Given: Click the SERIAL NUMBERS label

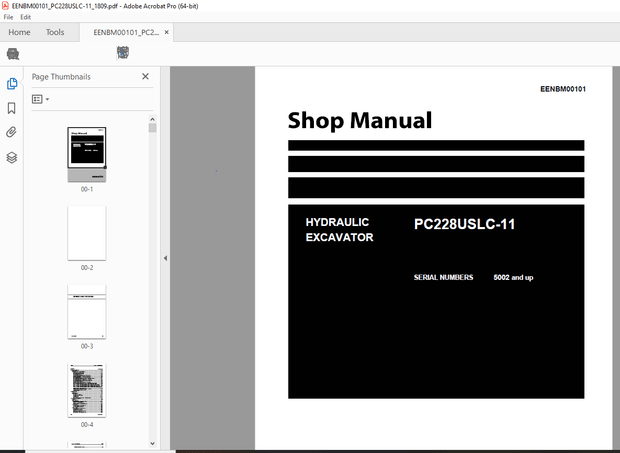Looking at the screenshot, I should point(443,277).
